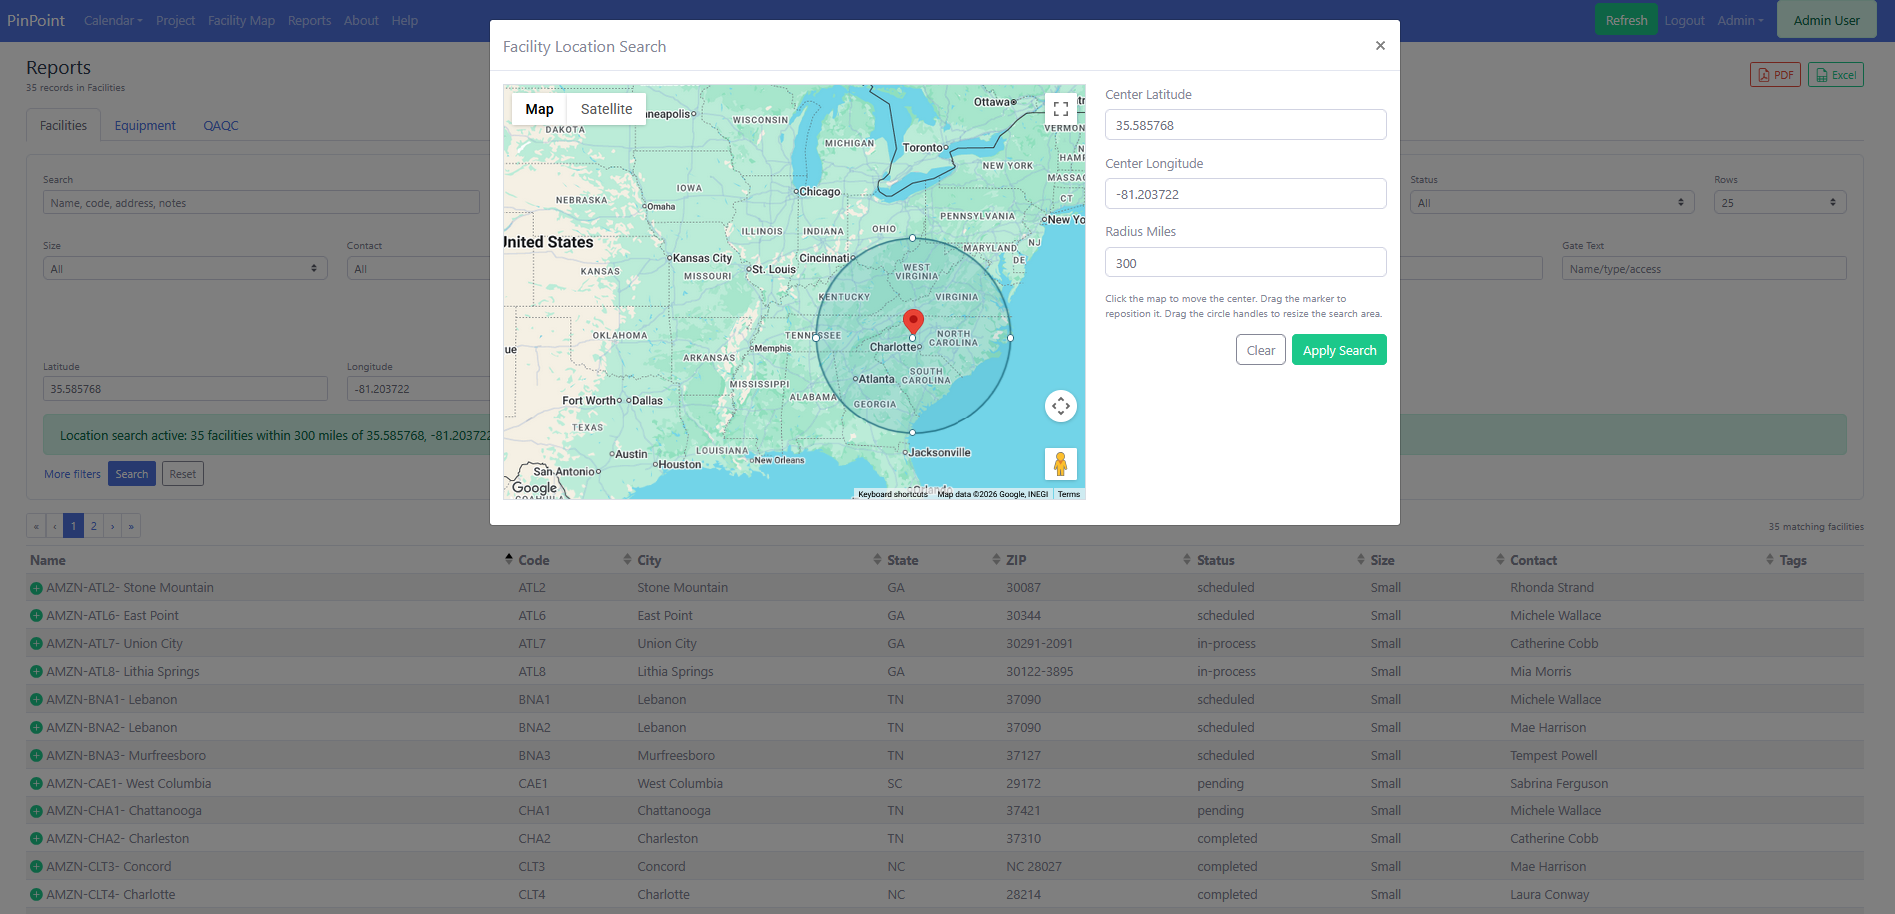Open the Rows per page dropdown
The width and height of the screenshot is (1895, 914).
pyautogui.click(x=1780, y=202)
